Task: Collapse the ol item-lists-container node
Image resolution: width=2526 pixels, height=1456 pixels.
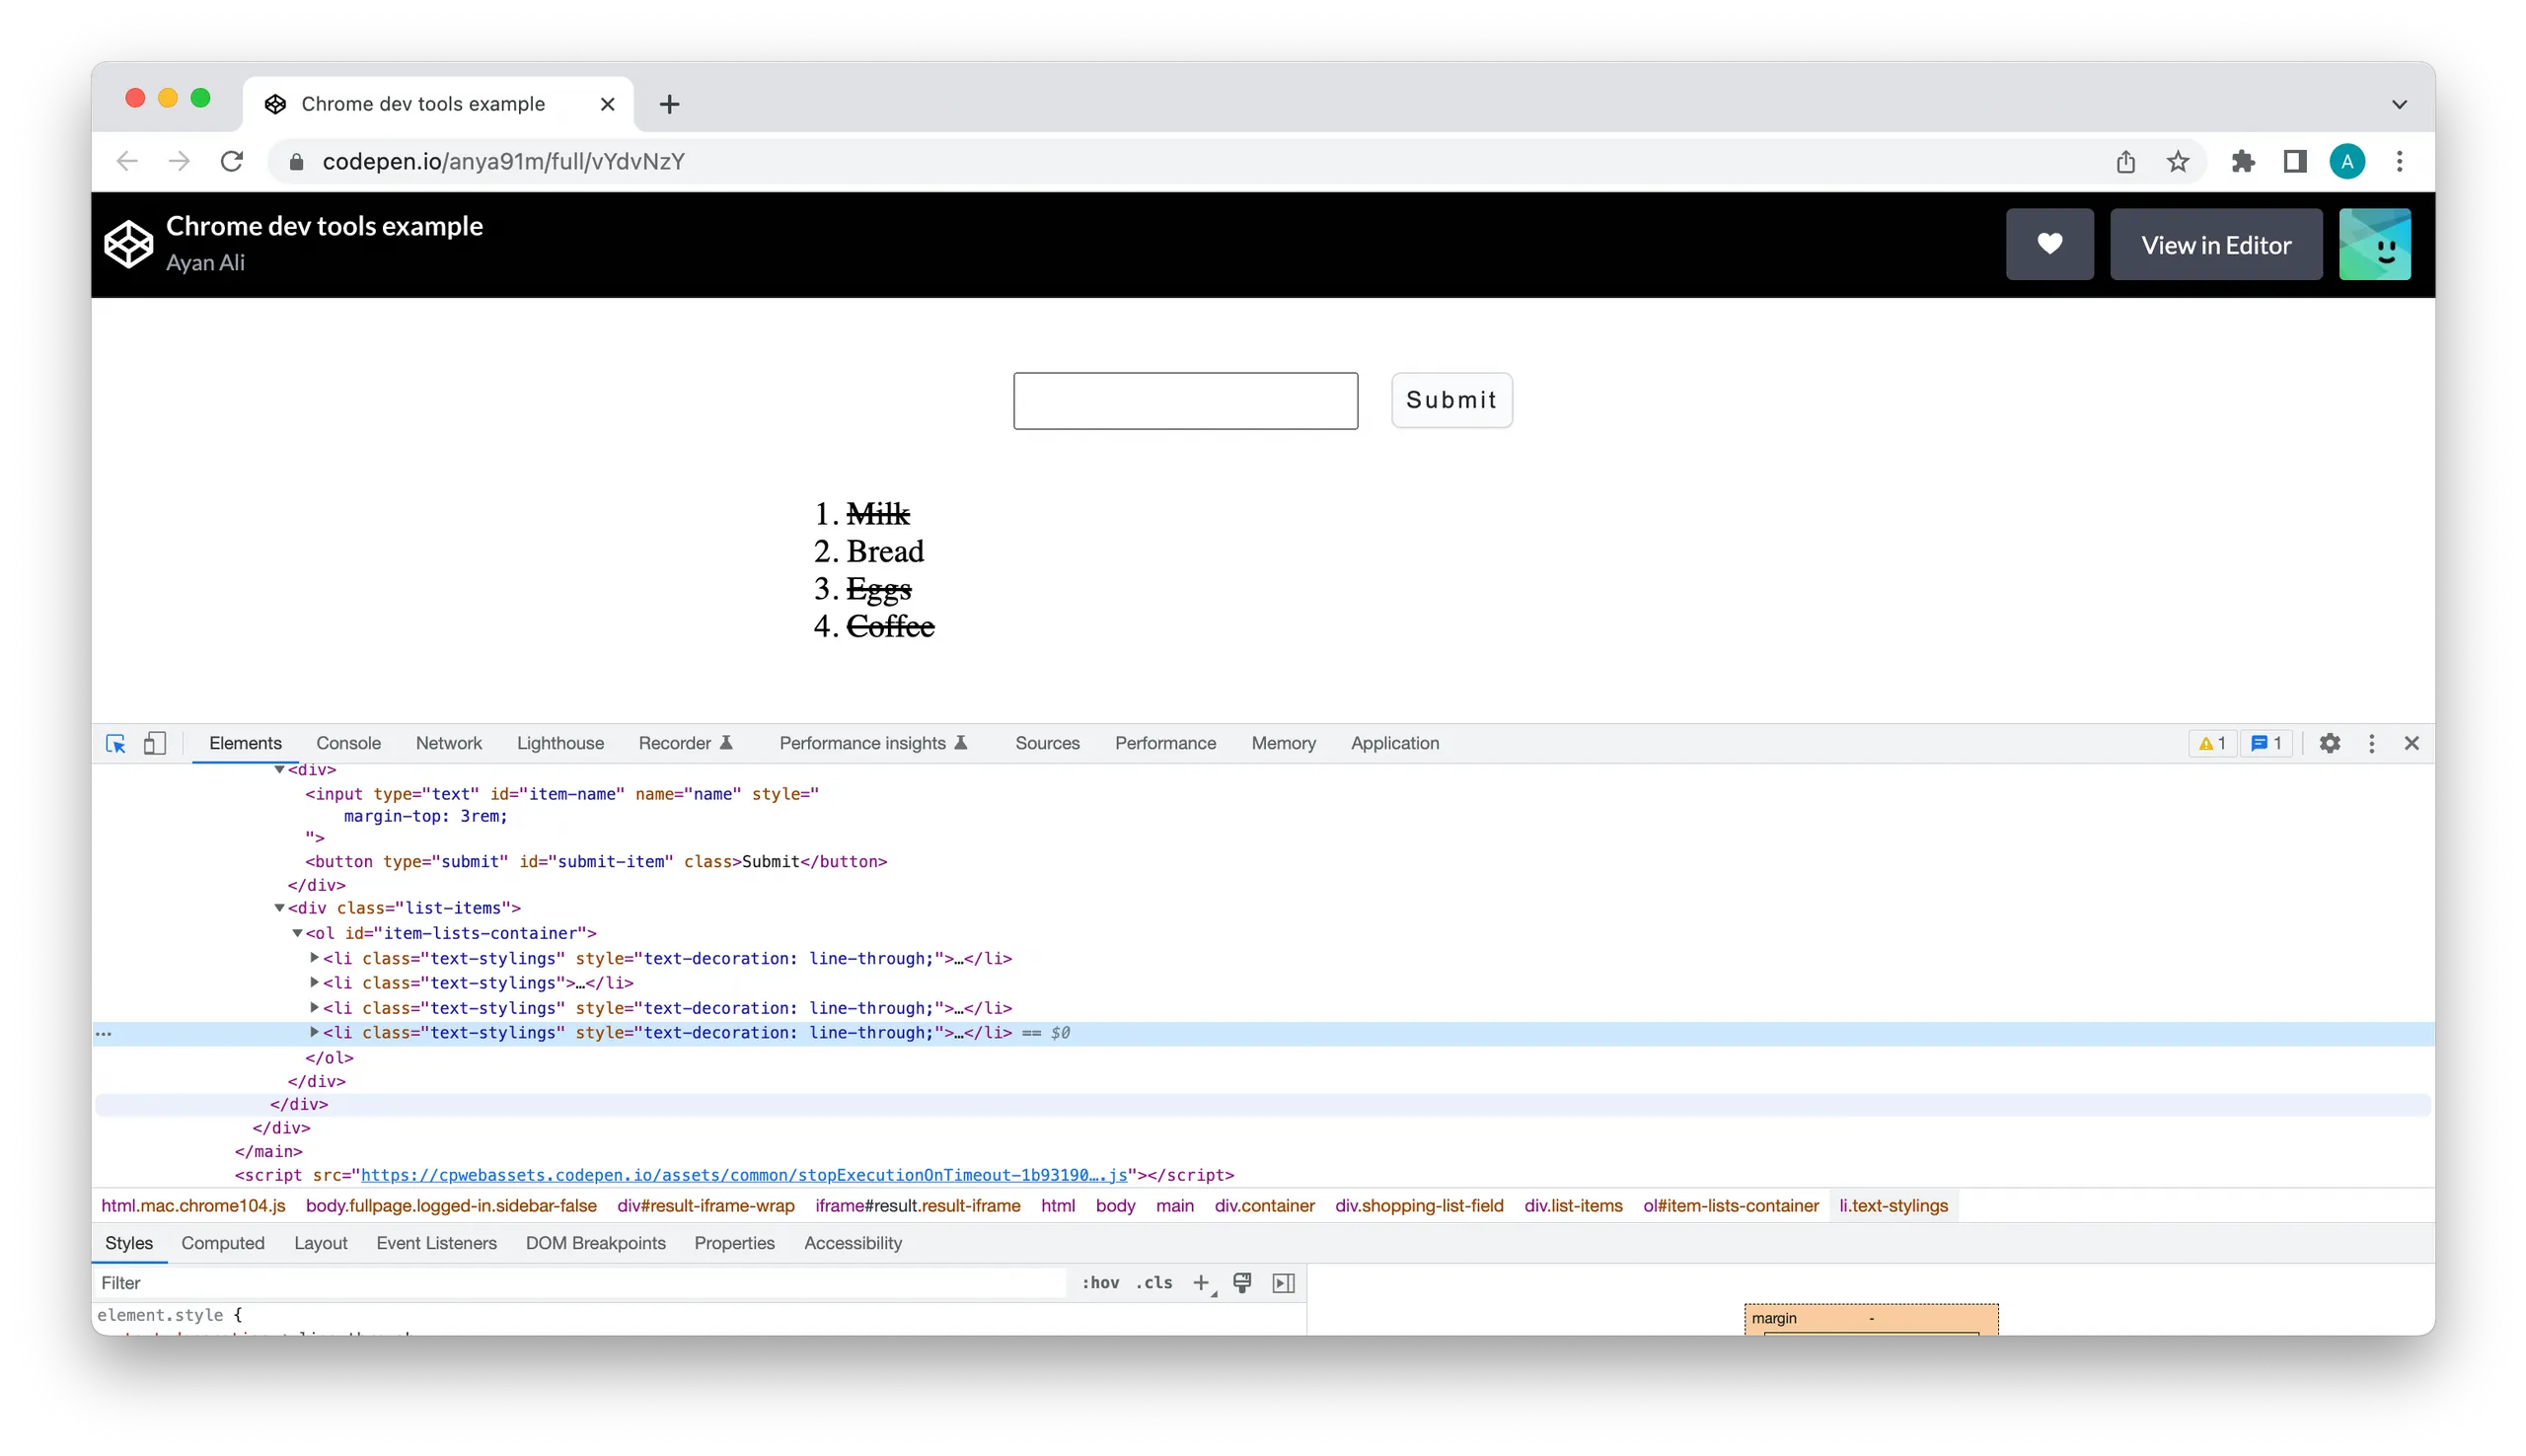Action: pos(297,933)
